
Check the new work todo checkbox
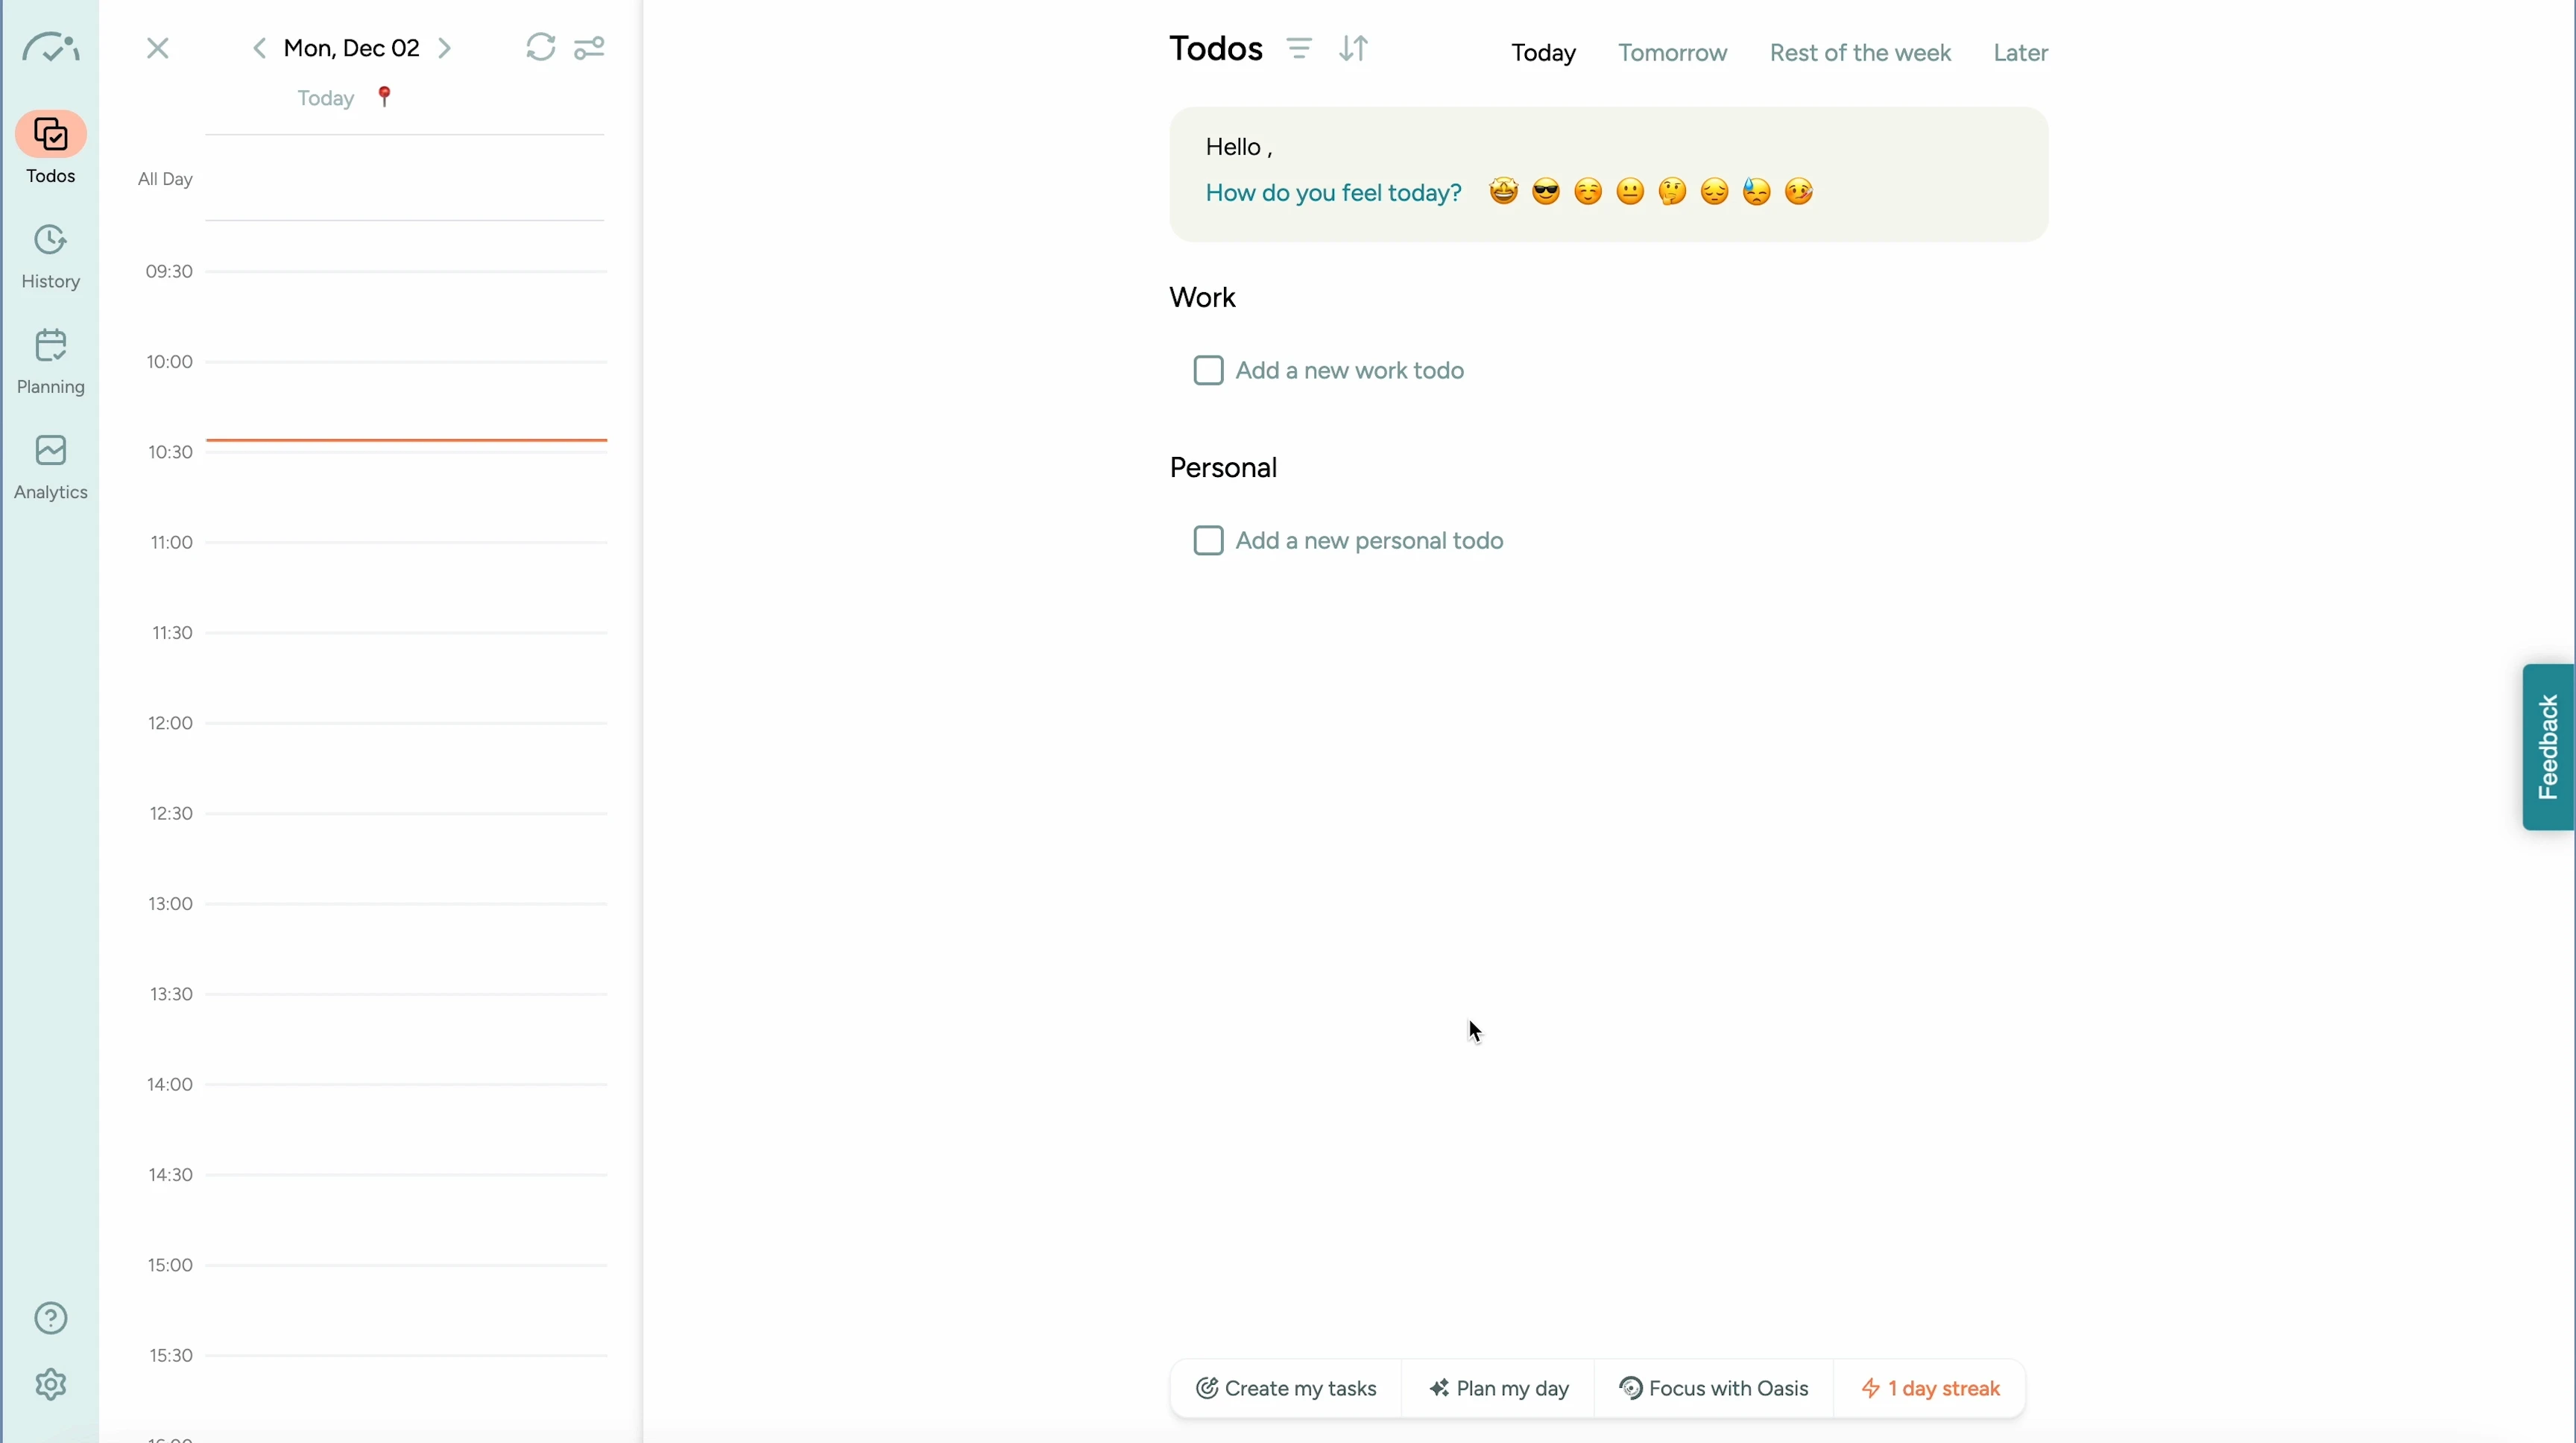[x=1208, y=370]
